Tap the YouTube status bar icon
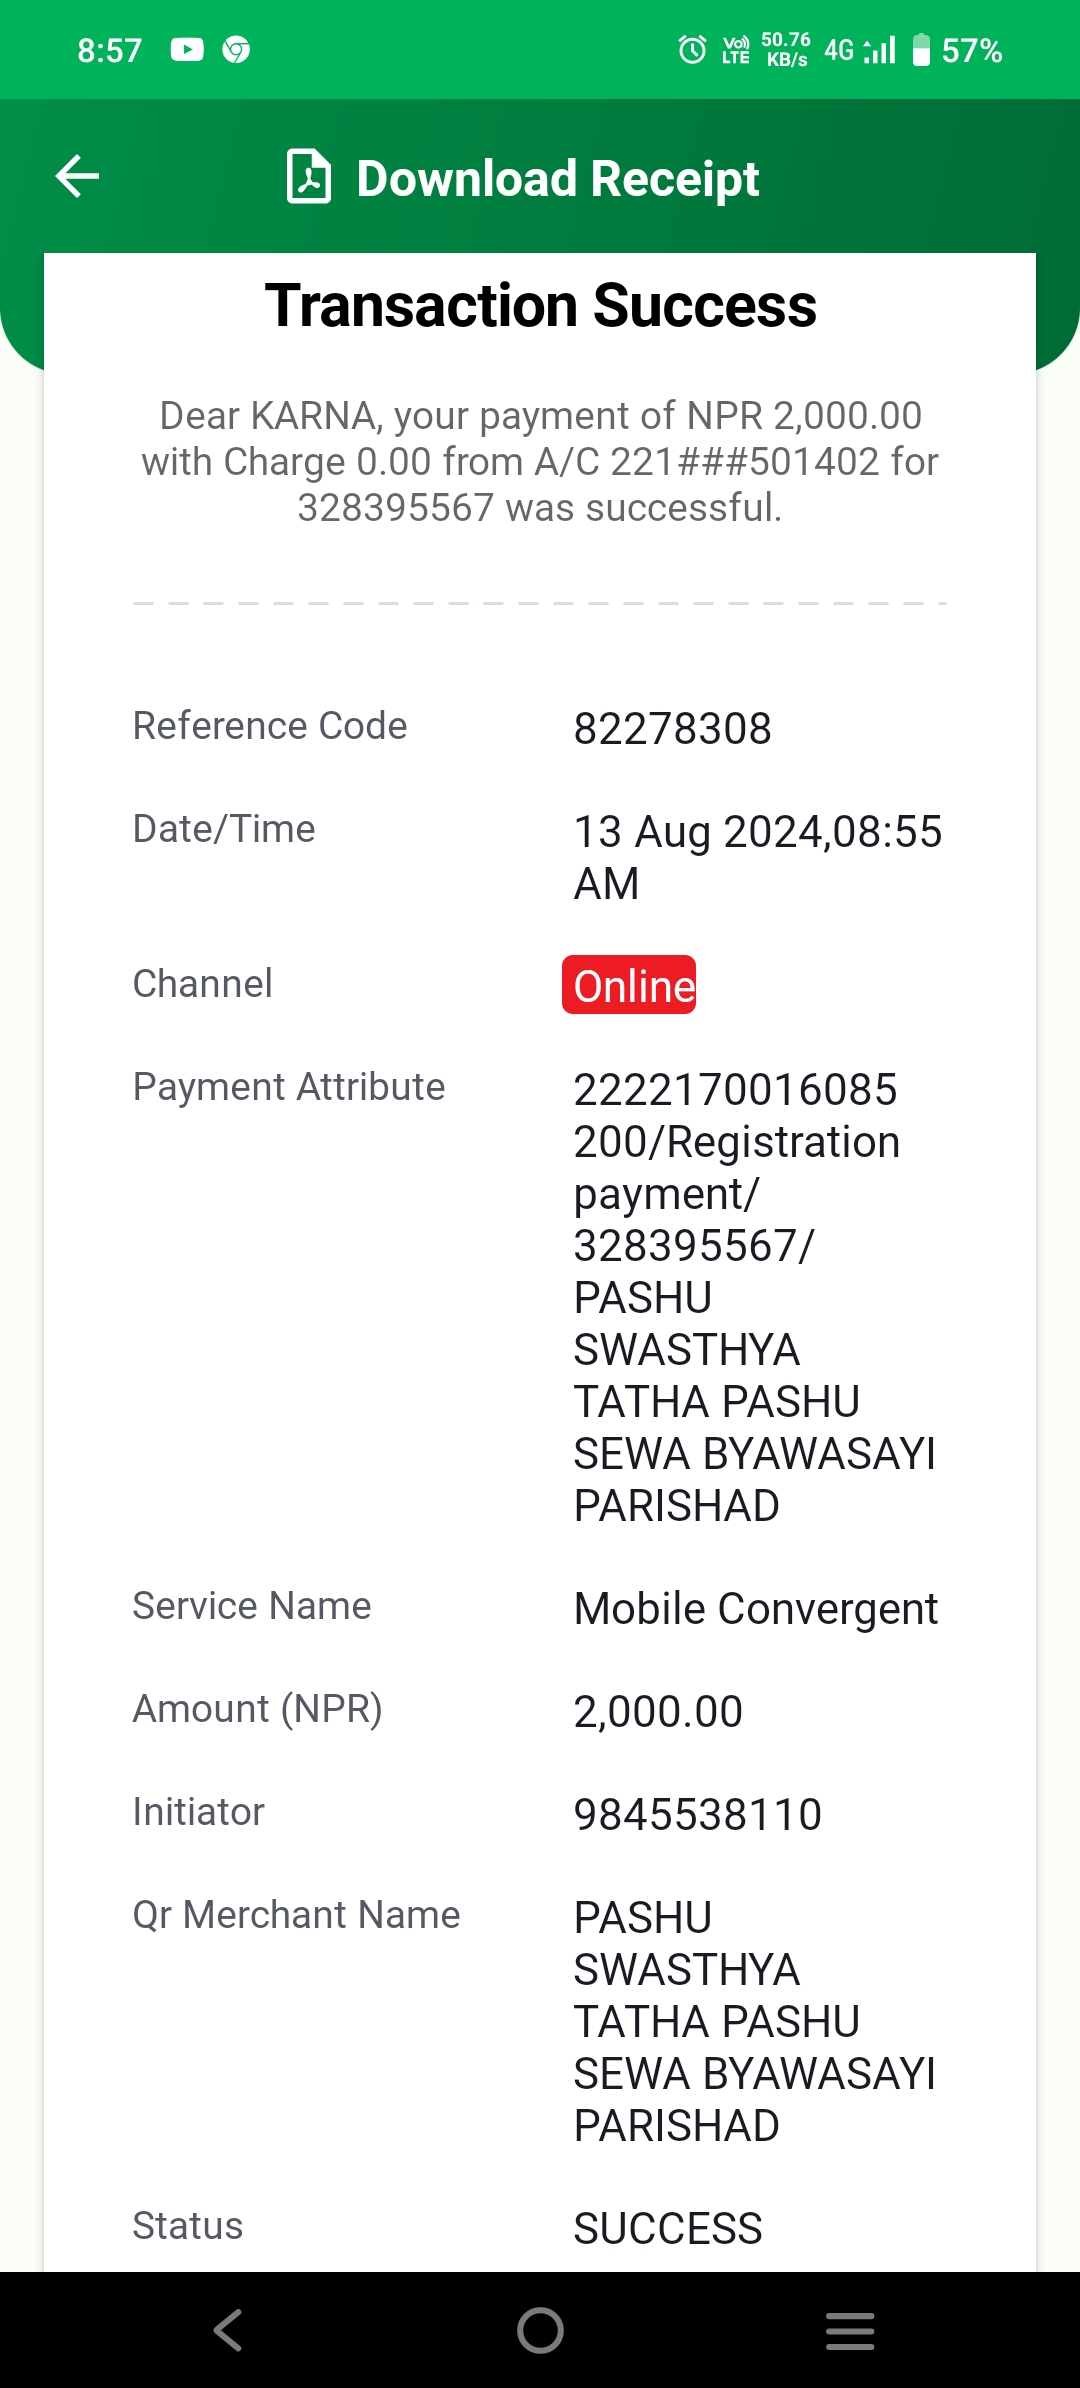 click(187, 50)
